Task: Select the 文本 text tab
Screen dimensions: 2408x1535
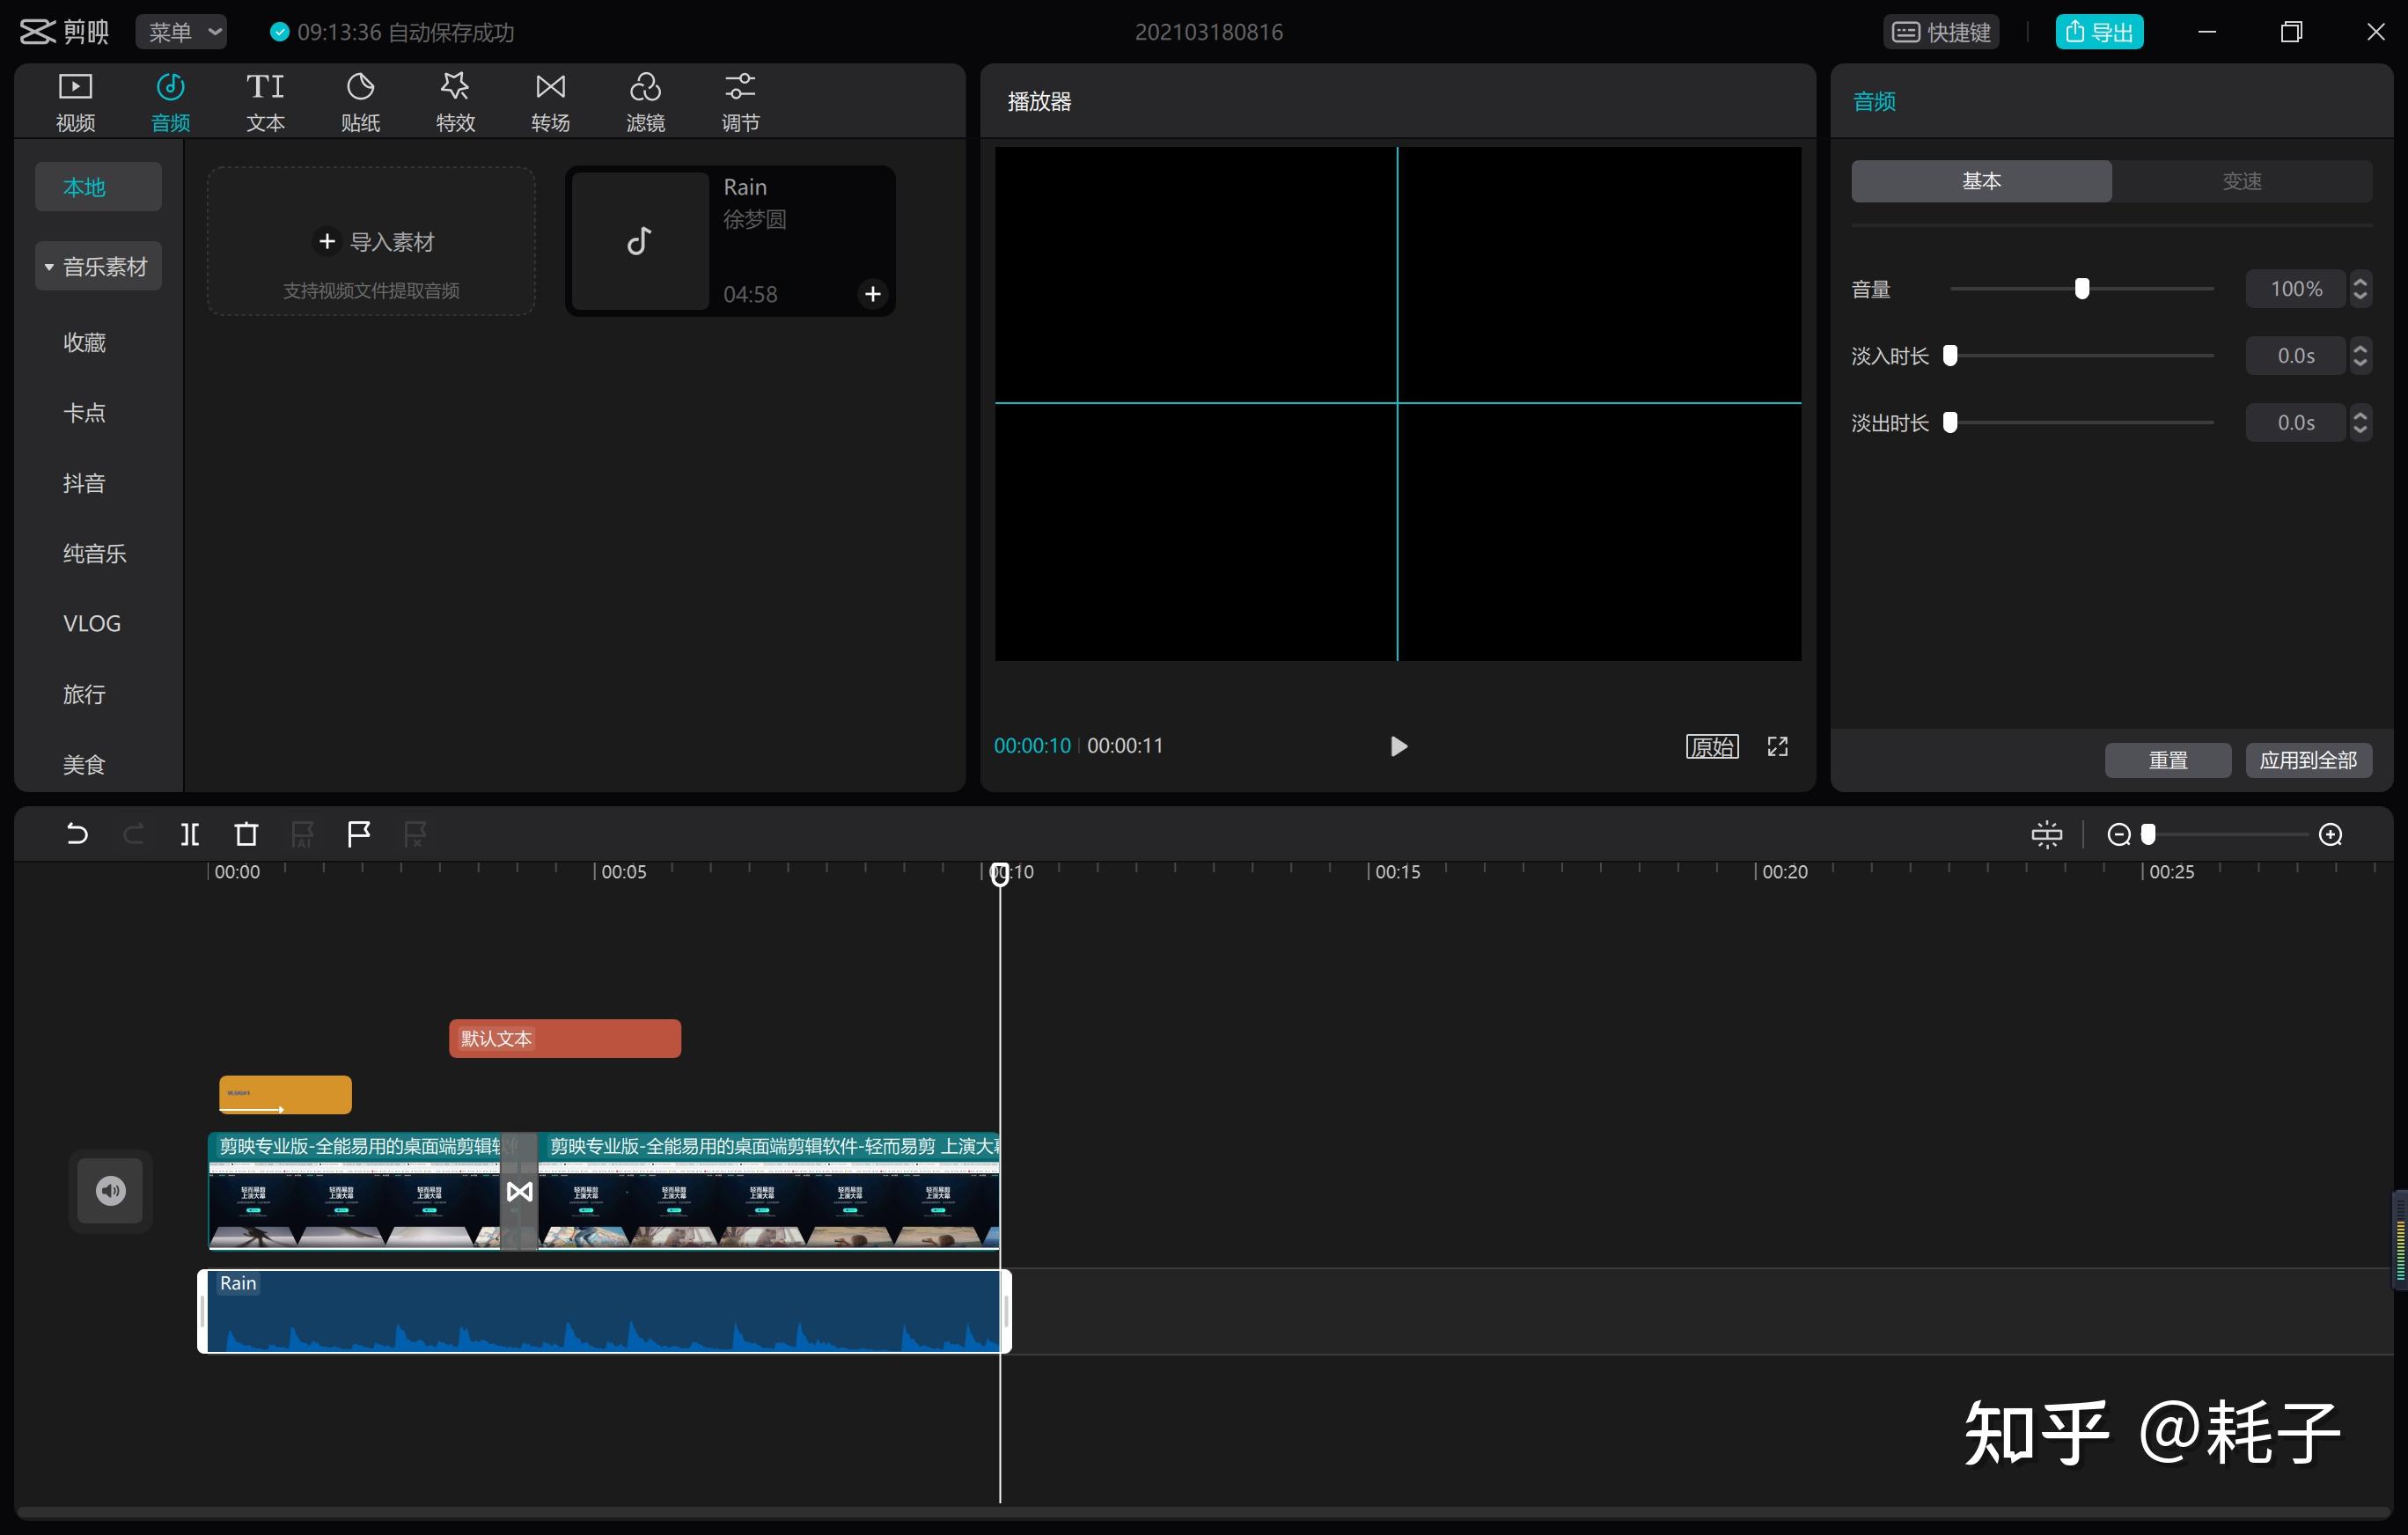Action: point(265,102)
